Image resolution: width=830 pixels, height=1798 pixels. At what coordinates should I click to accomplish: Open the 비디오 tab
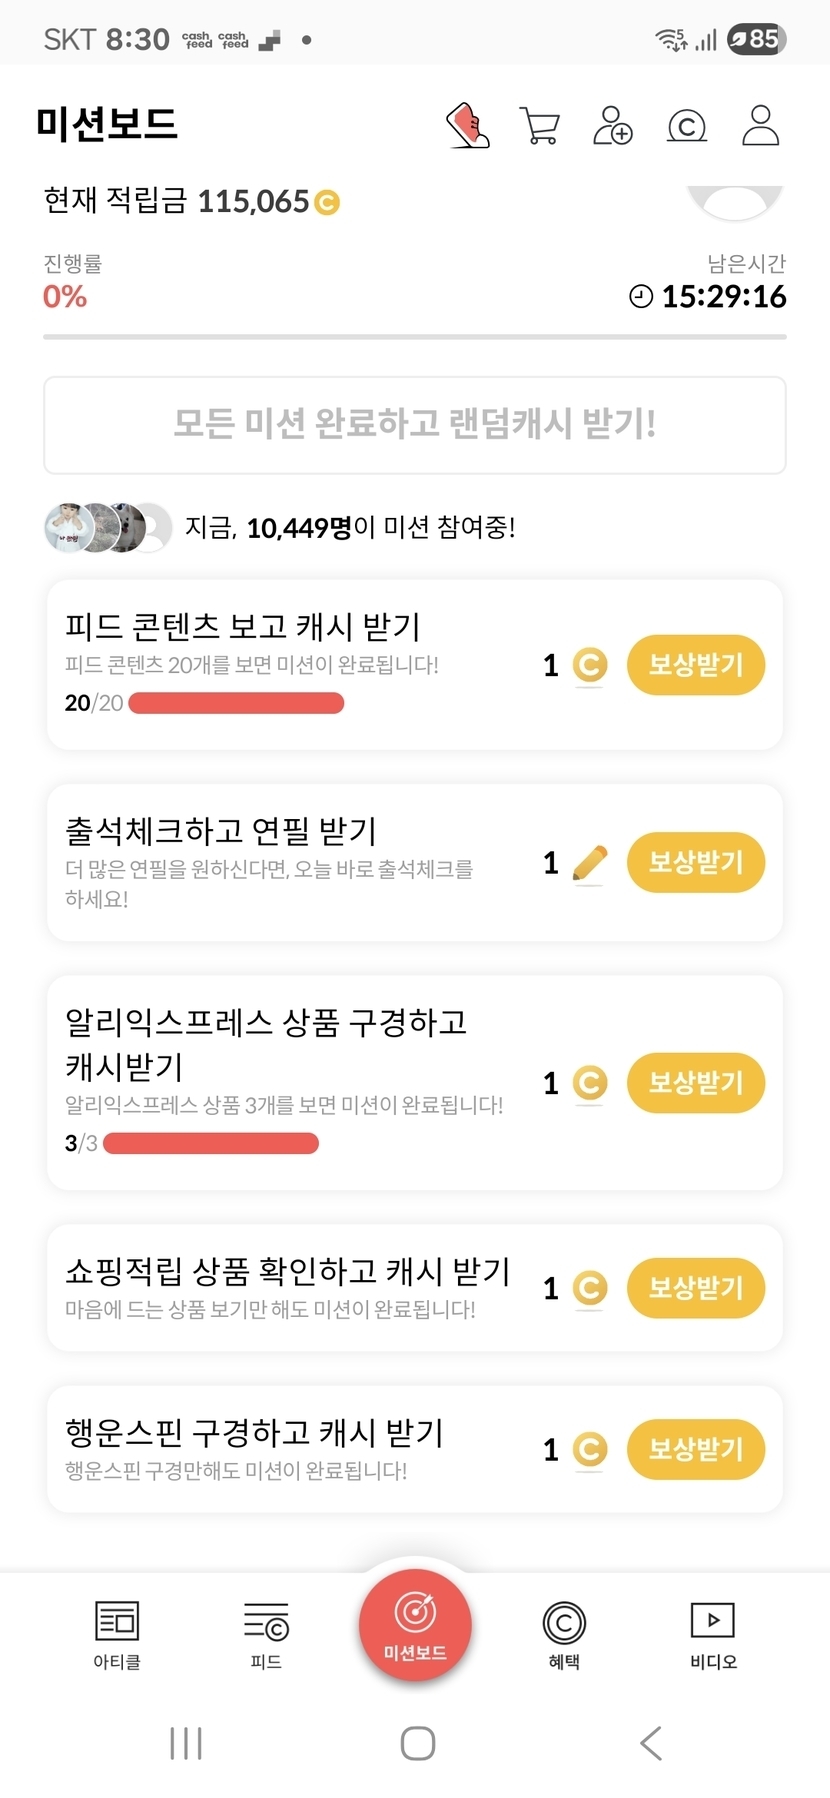tap(713, 1634)
